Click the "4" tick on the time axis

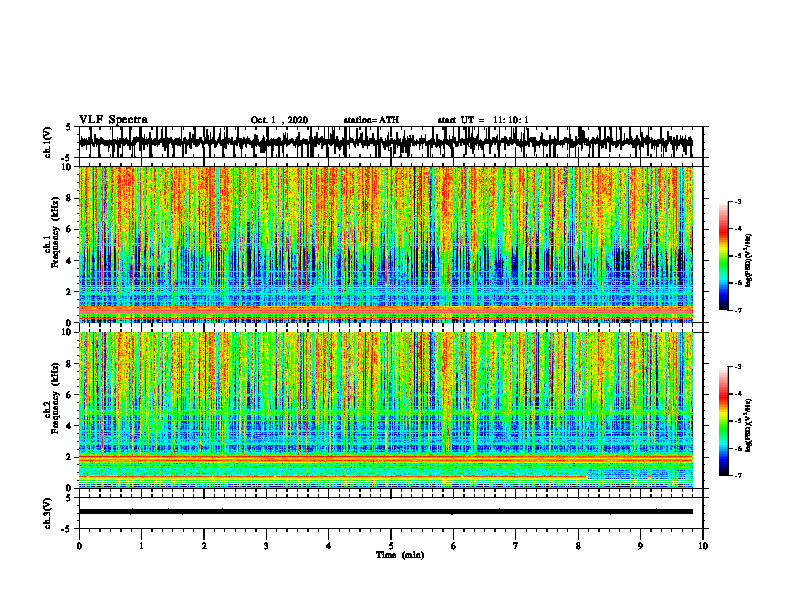(329, 546)
